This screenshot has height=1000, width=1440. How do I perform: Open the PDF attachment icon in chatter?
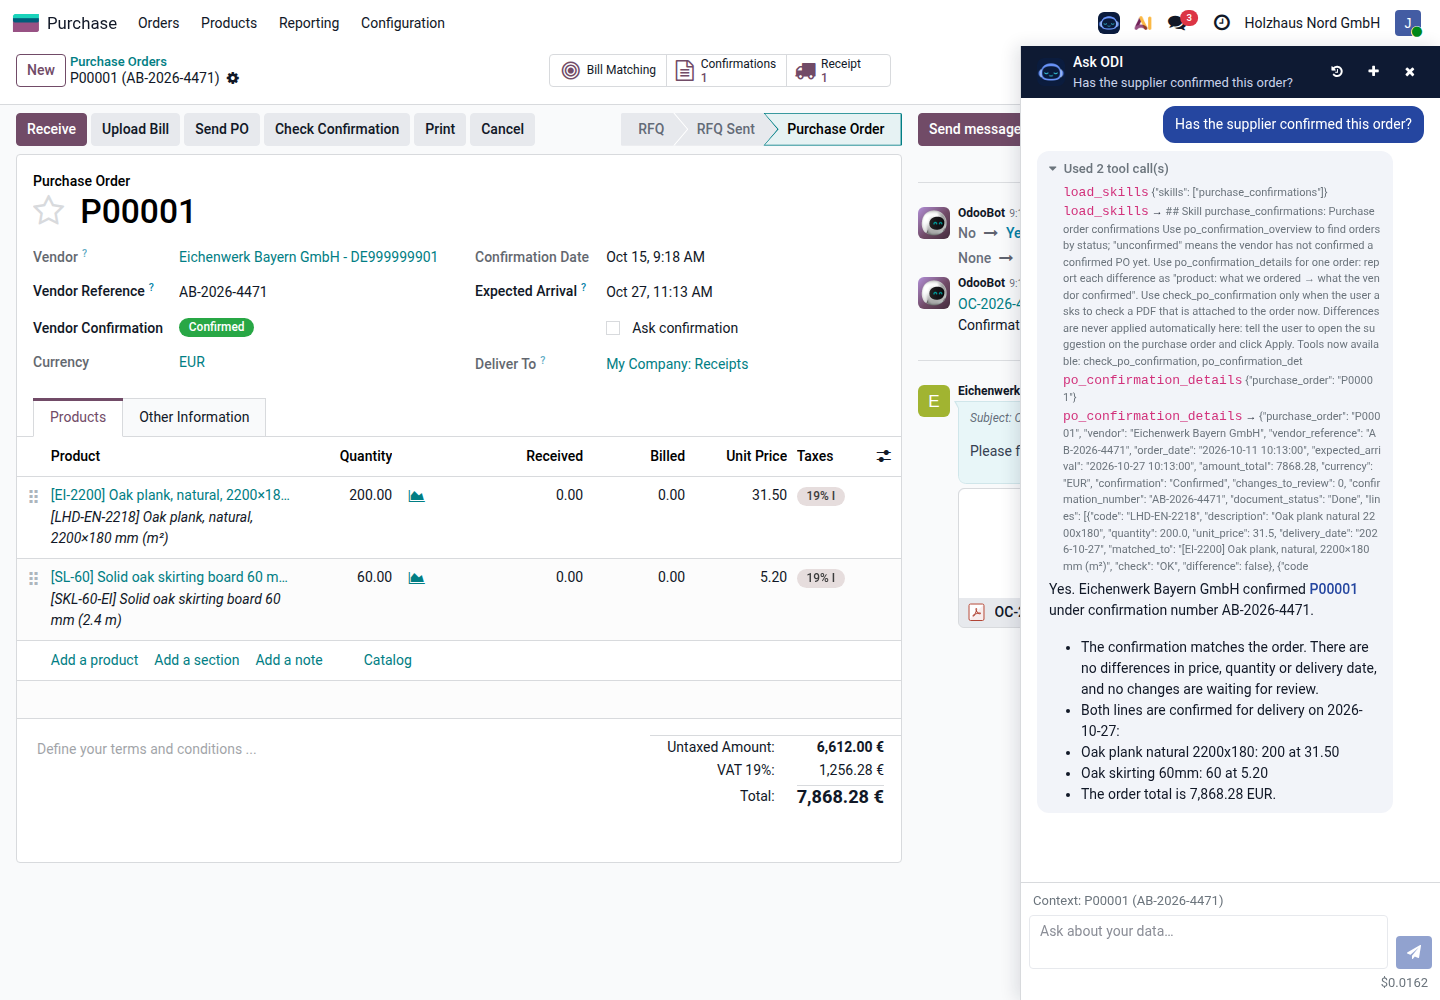coord(977,612)
